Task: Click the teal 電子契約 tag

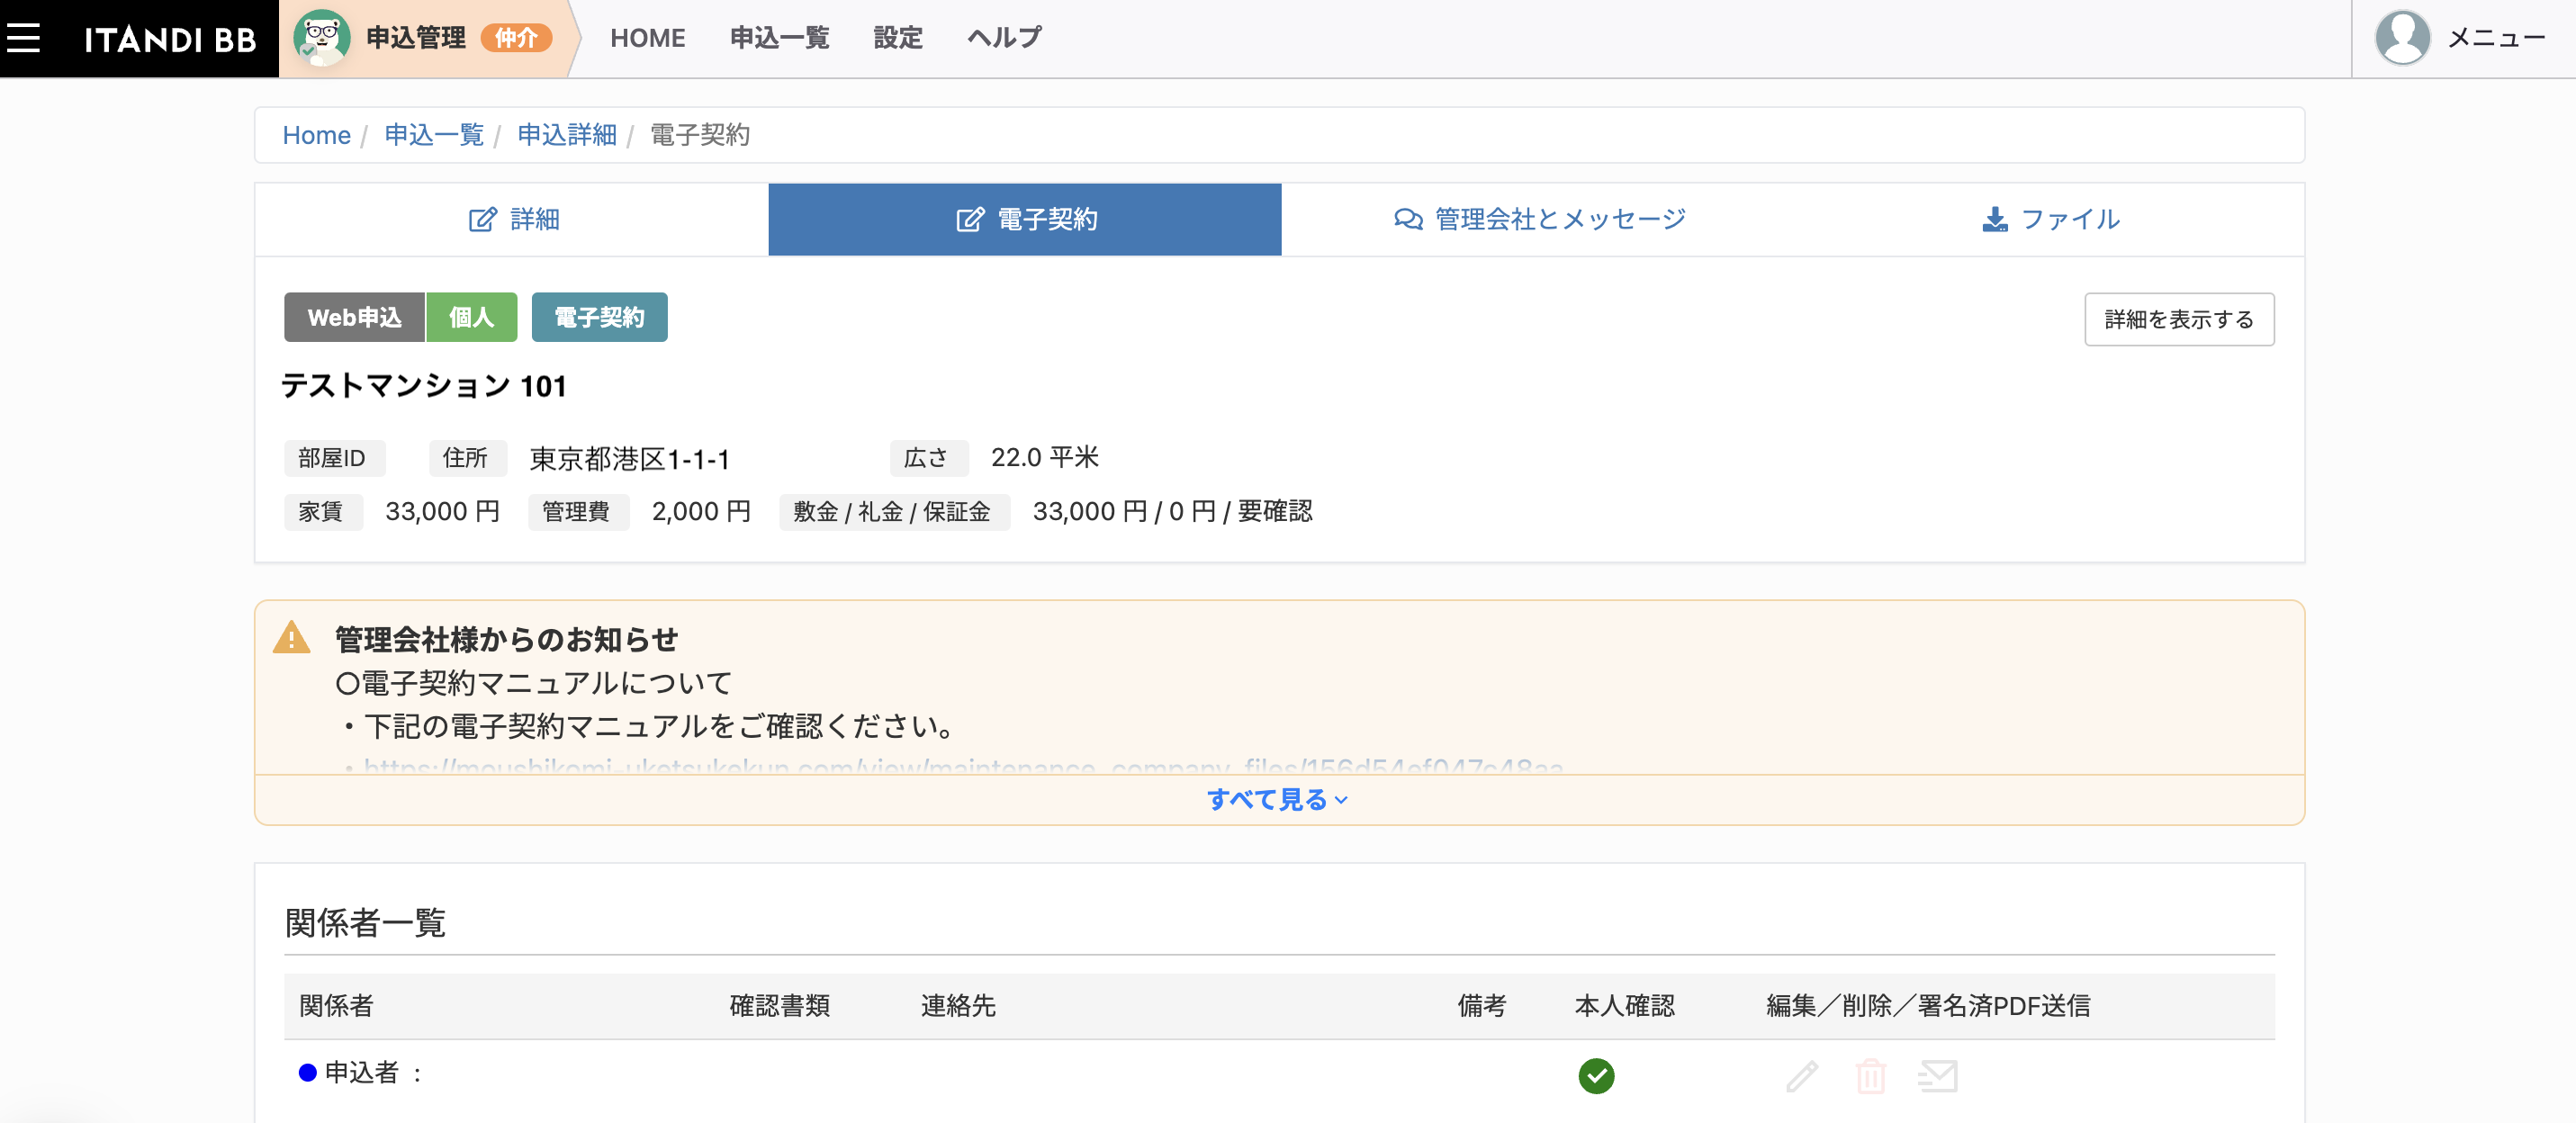Action: [599, 317]
